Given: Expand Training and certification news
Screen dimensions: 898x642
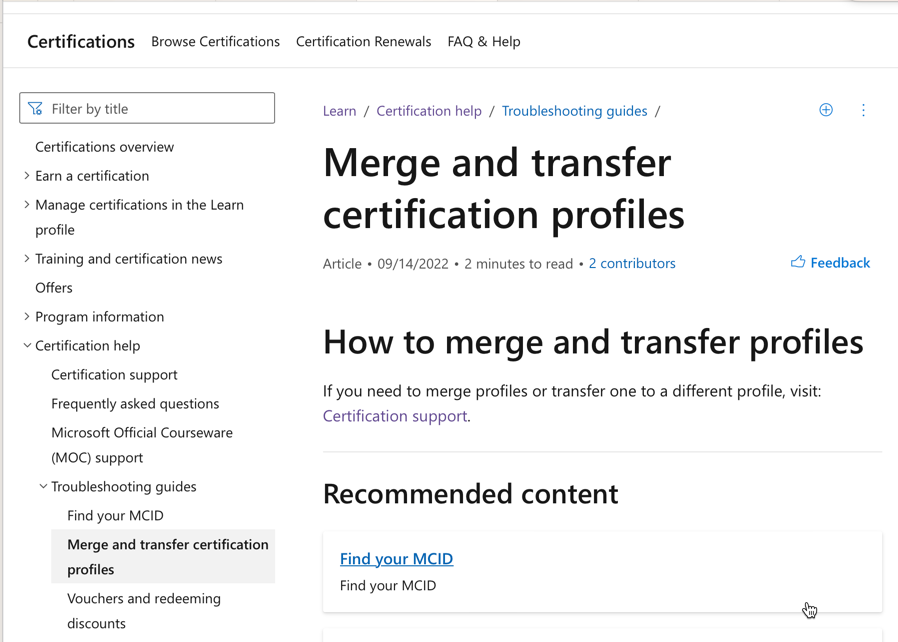Looking at the screenshot, I should pos(26,259).
